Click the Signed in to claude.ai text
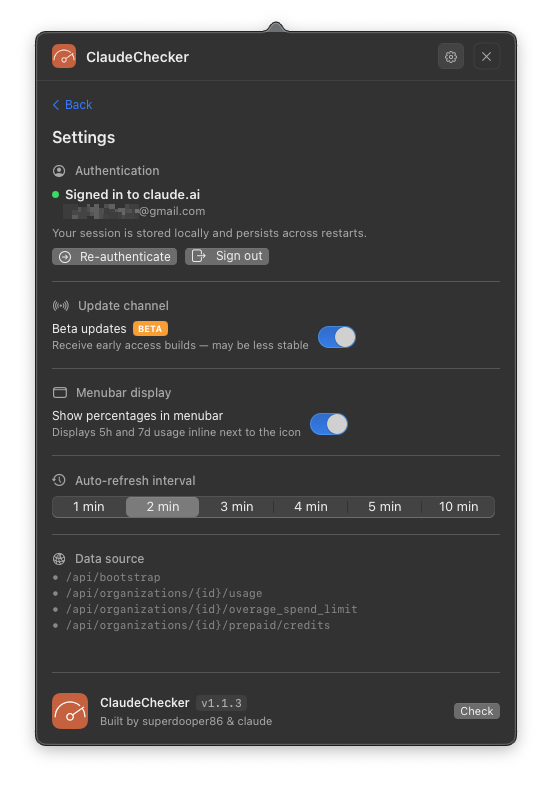 pyautogui.click(x=133, y=194)
